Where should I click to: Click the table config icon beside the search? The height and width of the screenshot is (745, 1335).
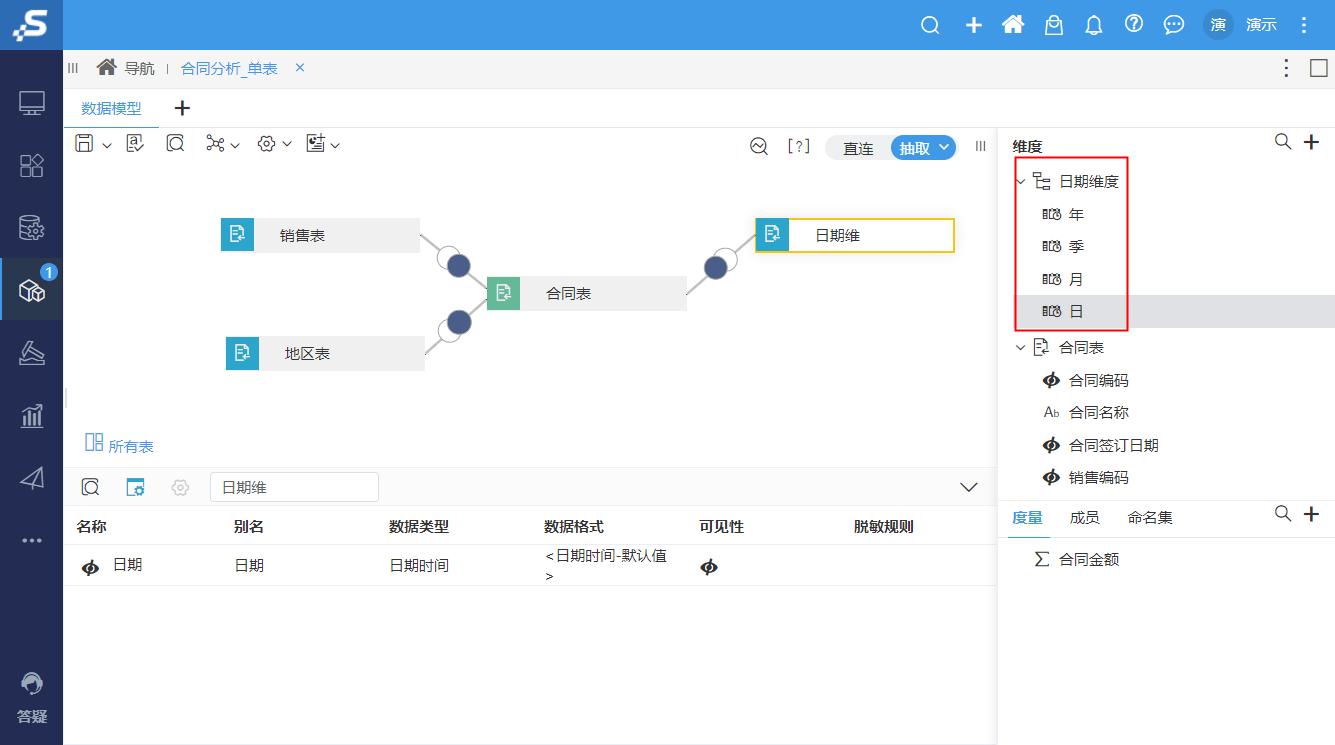click(x=135, y=487)
